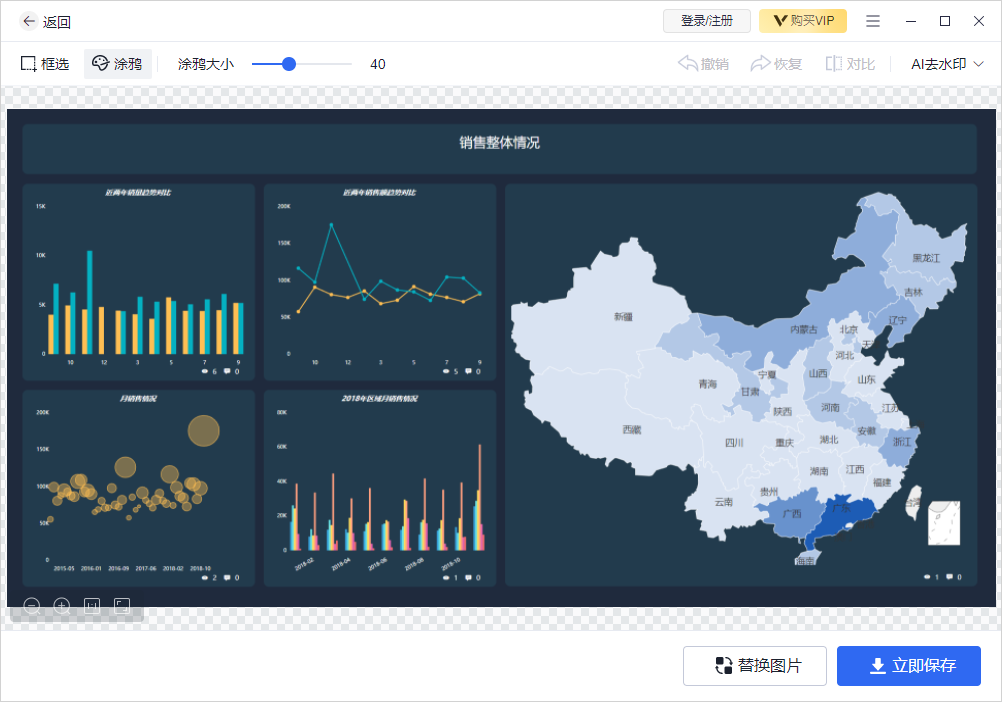Click 内蒙古 label on the map
Viewport: 1002px width, 702px height.
[x=803, y=330]
